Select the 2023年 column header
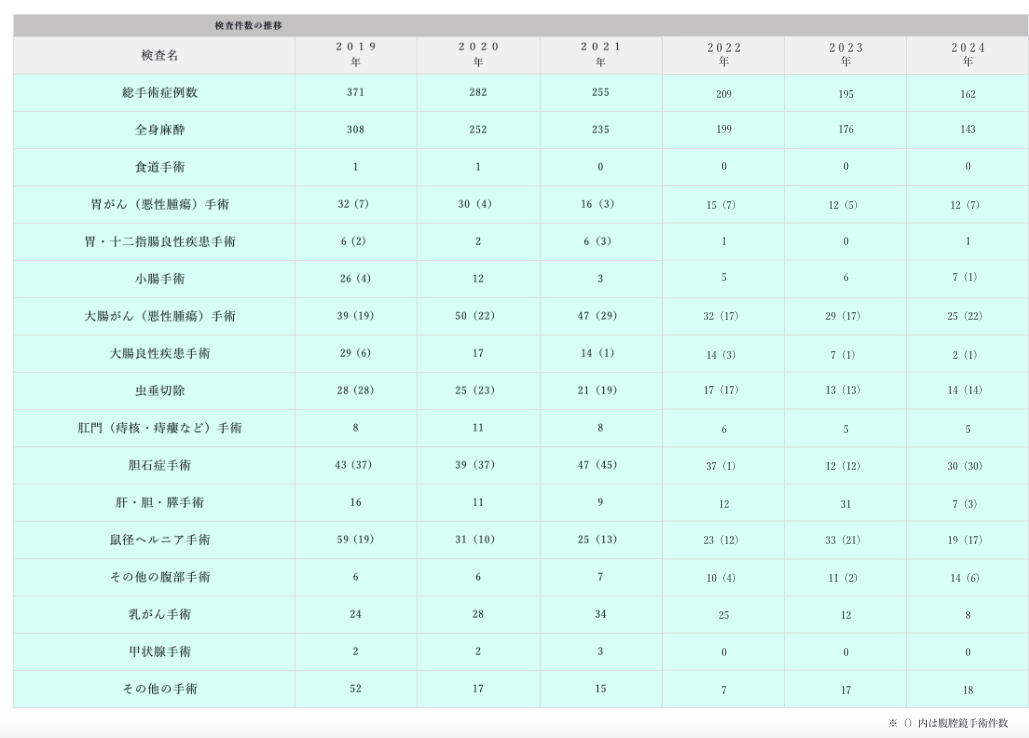Viewport: 1029px width, 738px height. tap(846, 54)
